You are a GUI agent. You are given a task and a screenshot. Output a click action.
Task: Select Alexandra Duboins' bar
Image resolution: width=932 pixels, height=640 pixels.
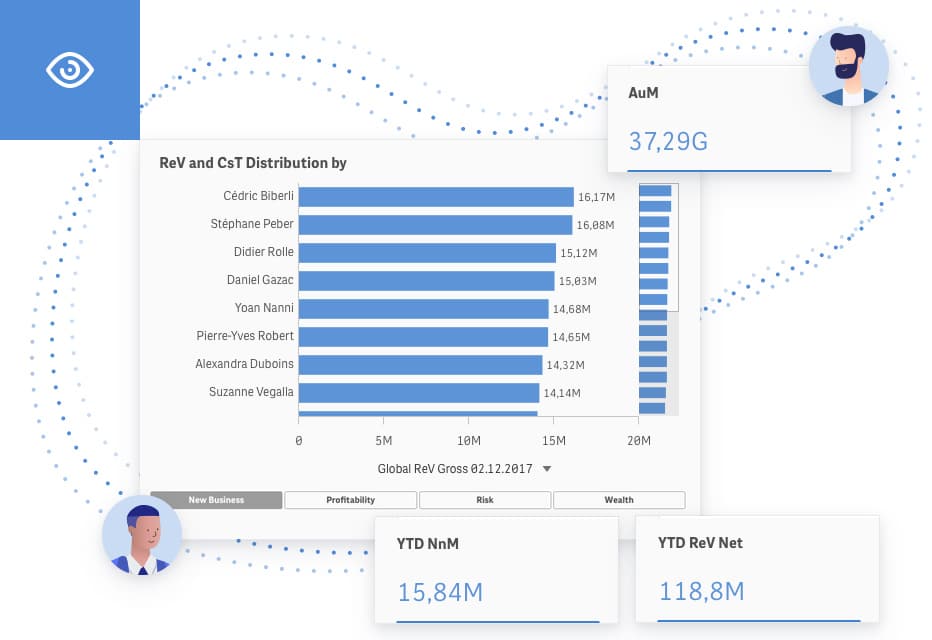coord(420,365)
